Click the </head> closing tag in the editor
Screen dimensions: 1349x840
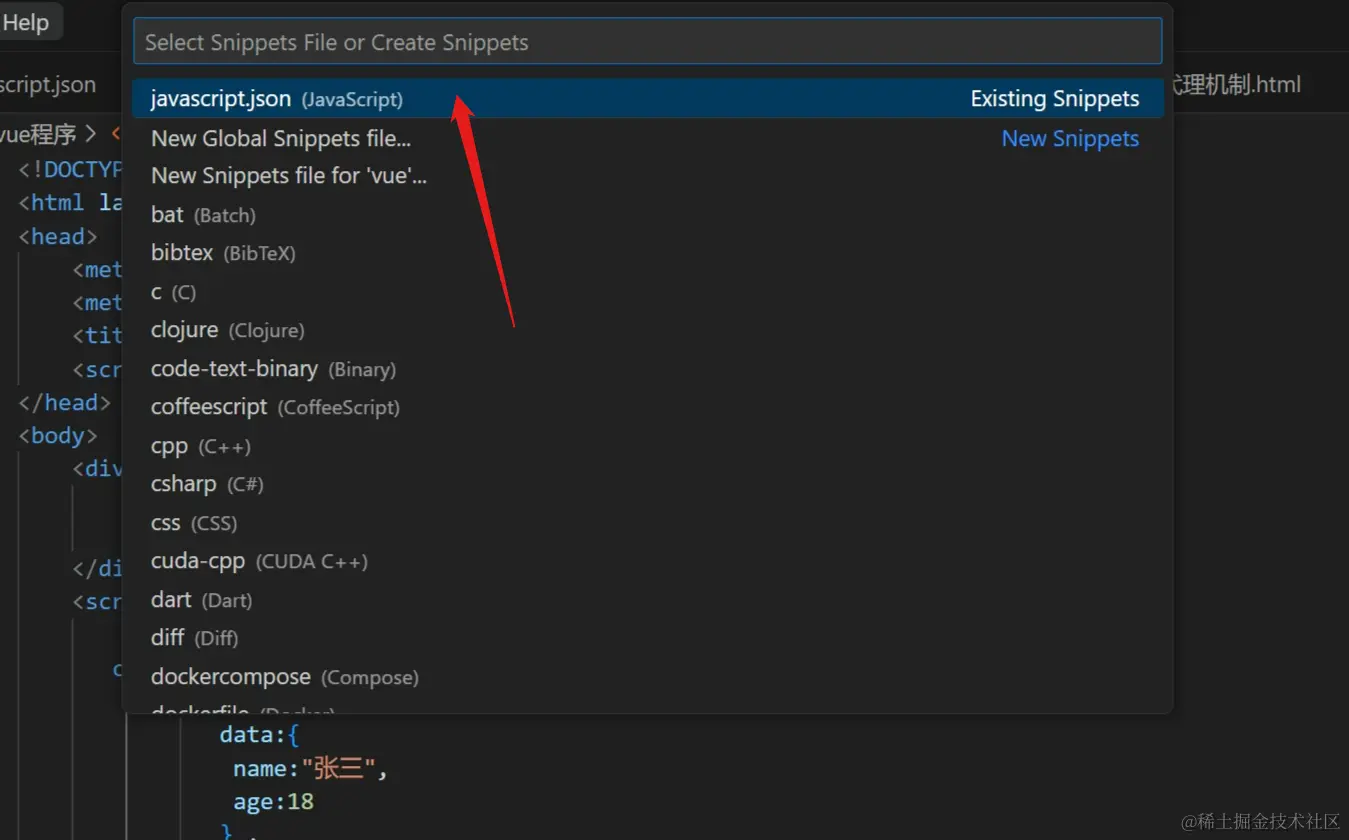point(64,402)
